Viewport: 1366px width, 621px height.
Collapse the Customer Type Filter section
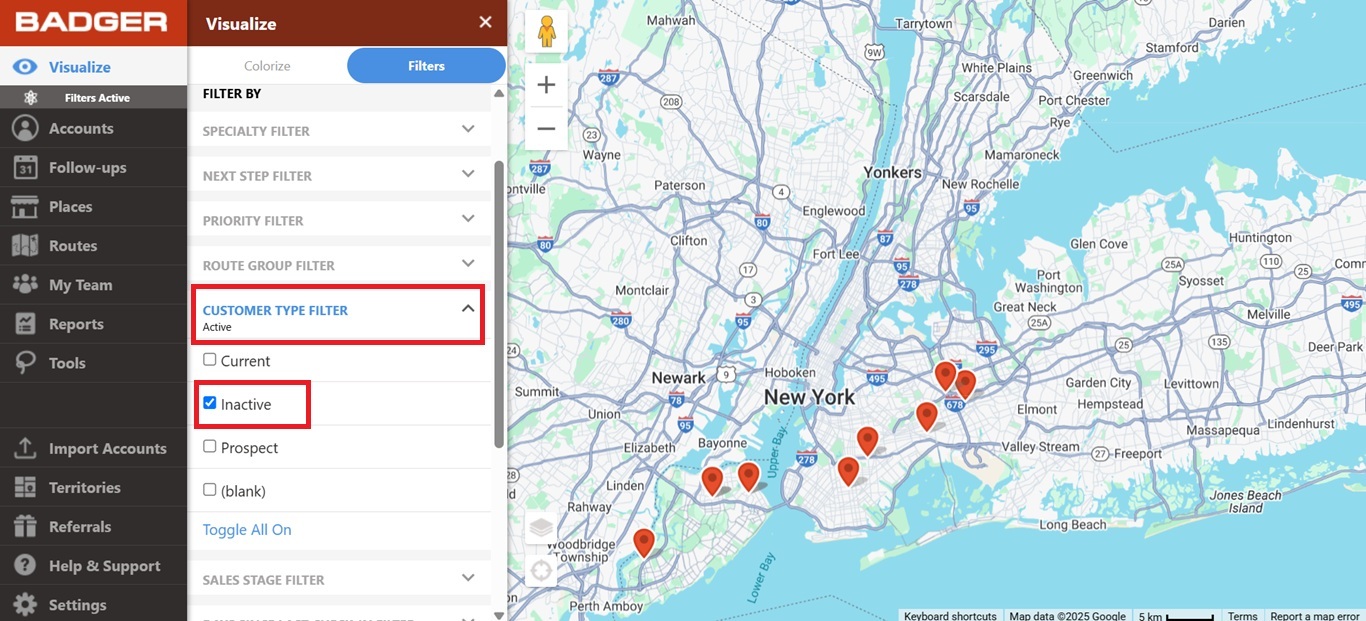coord(339,315)
